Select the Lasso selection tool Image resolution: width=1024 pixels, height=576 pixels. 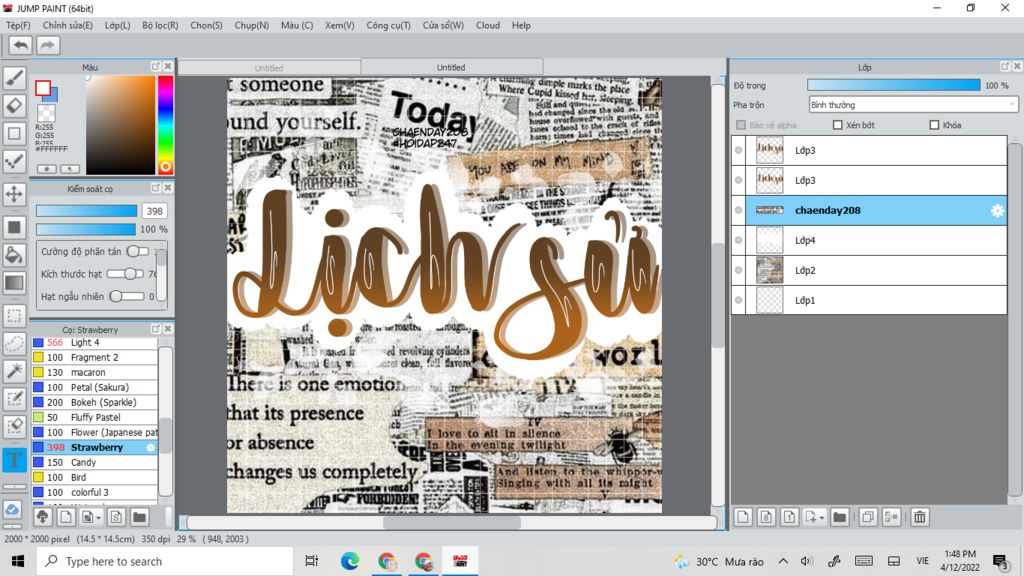point(14,344)
